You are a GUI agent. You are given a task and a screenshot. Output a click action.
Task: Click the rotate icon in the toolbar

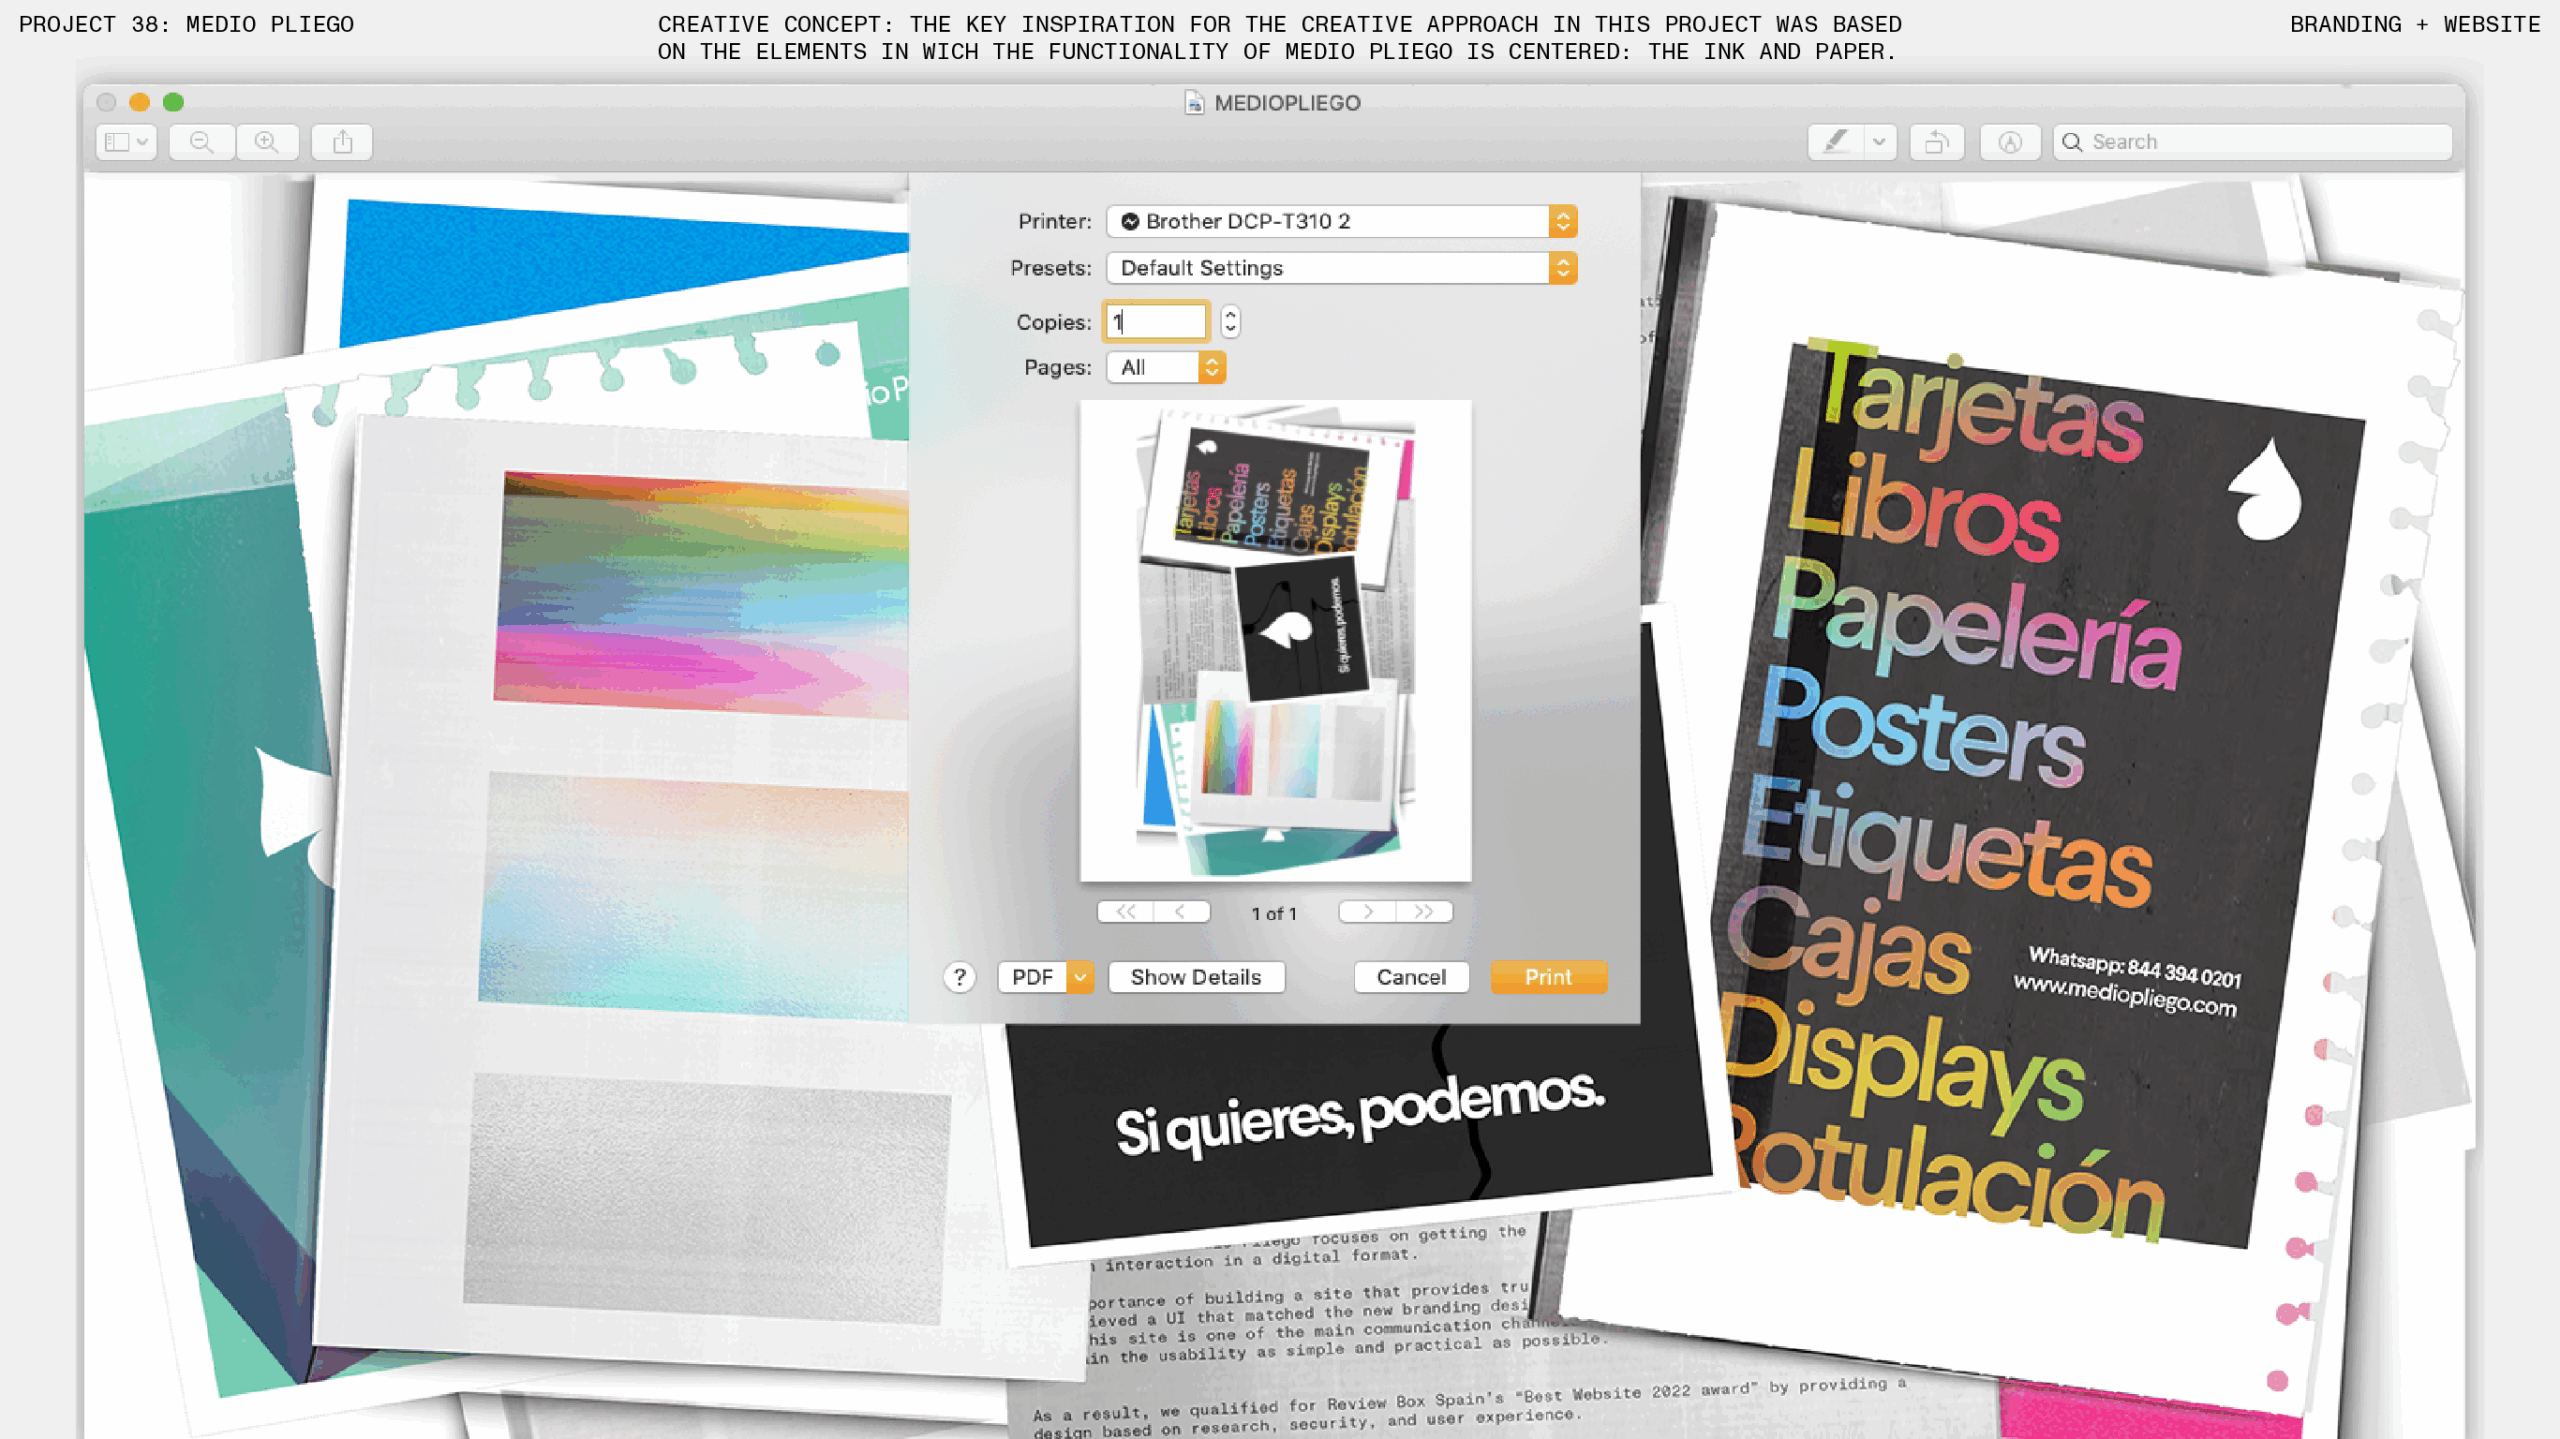[1937, 142]
